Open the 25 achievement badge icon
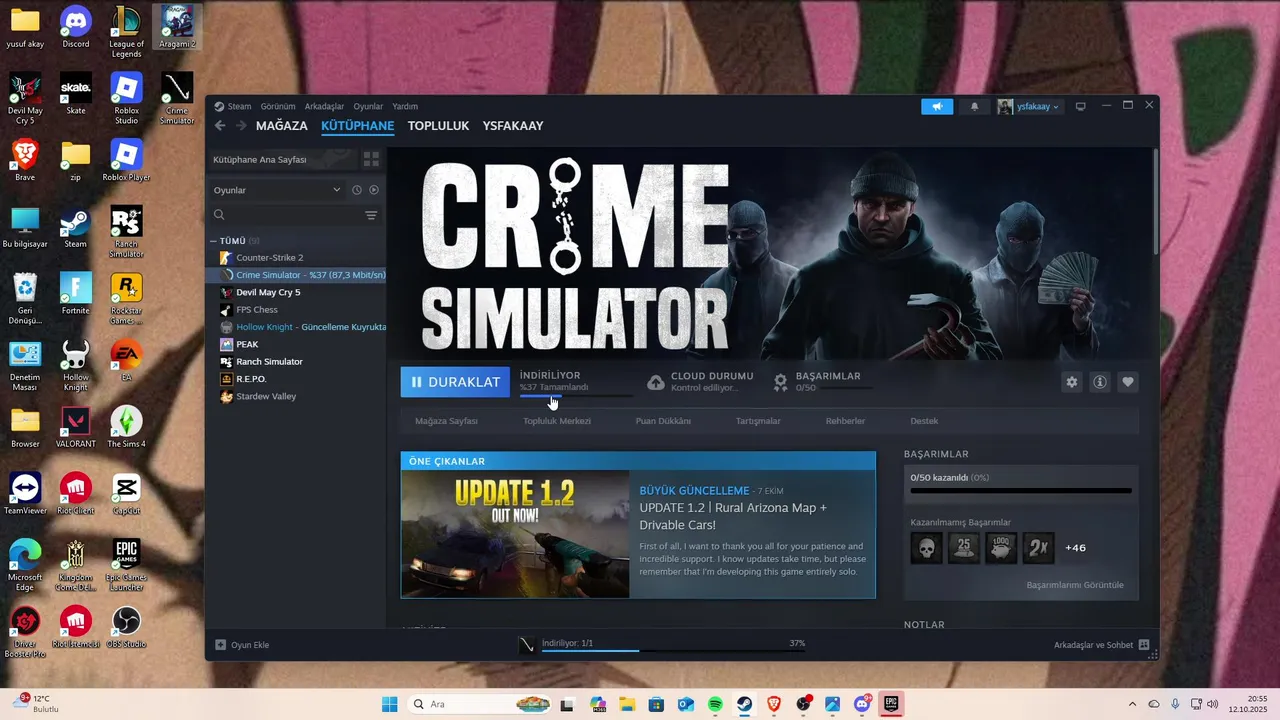 (x=964, y=547)
